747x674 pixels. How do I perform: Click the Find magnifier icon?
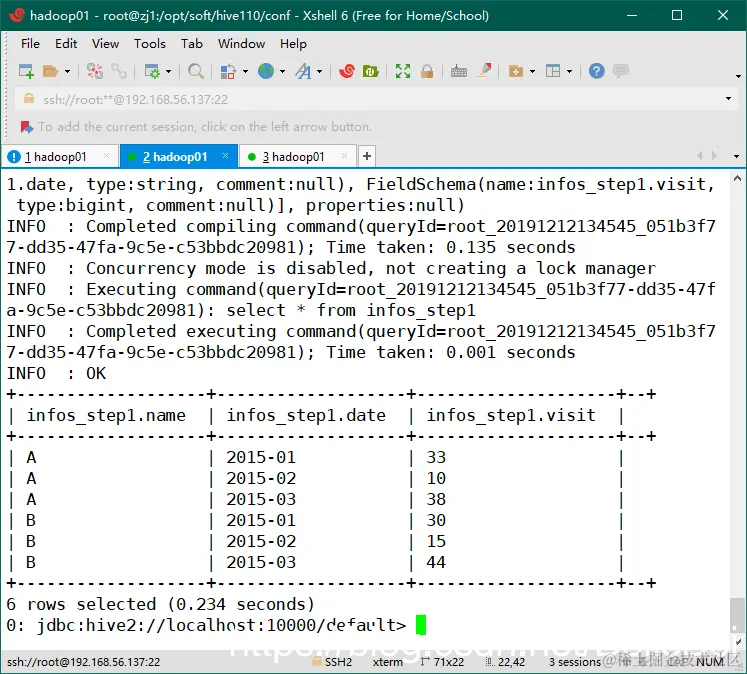point(196,71)
